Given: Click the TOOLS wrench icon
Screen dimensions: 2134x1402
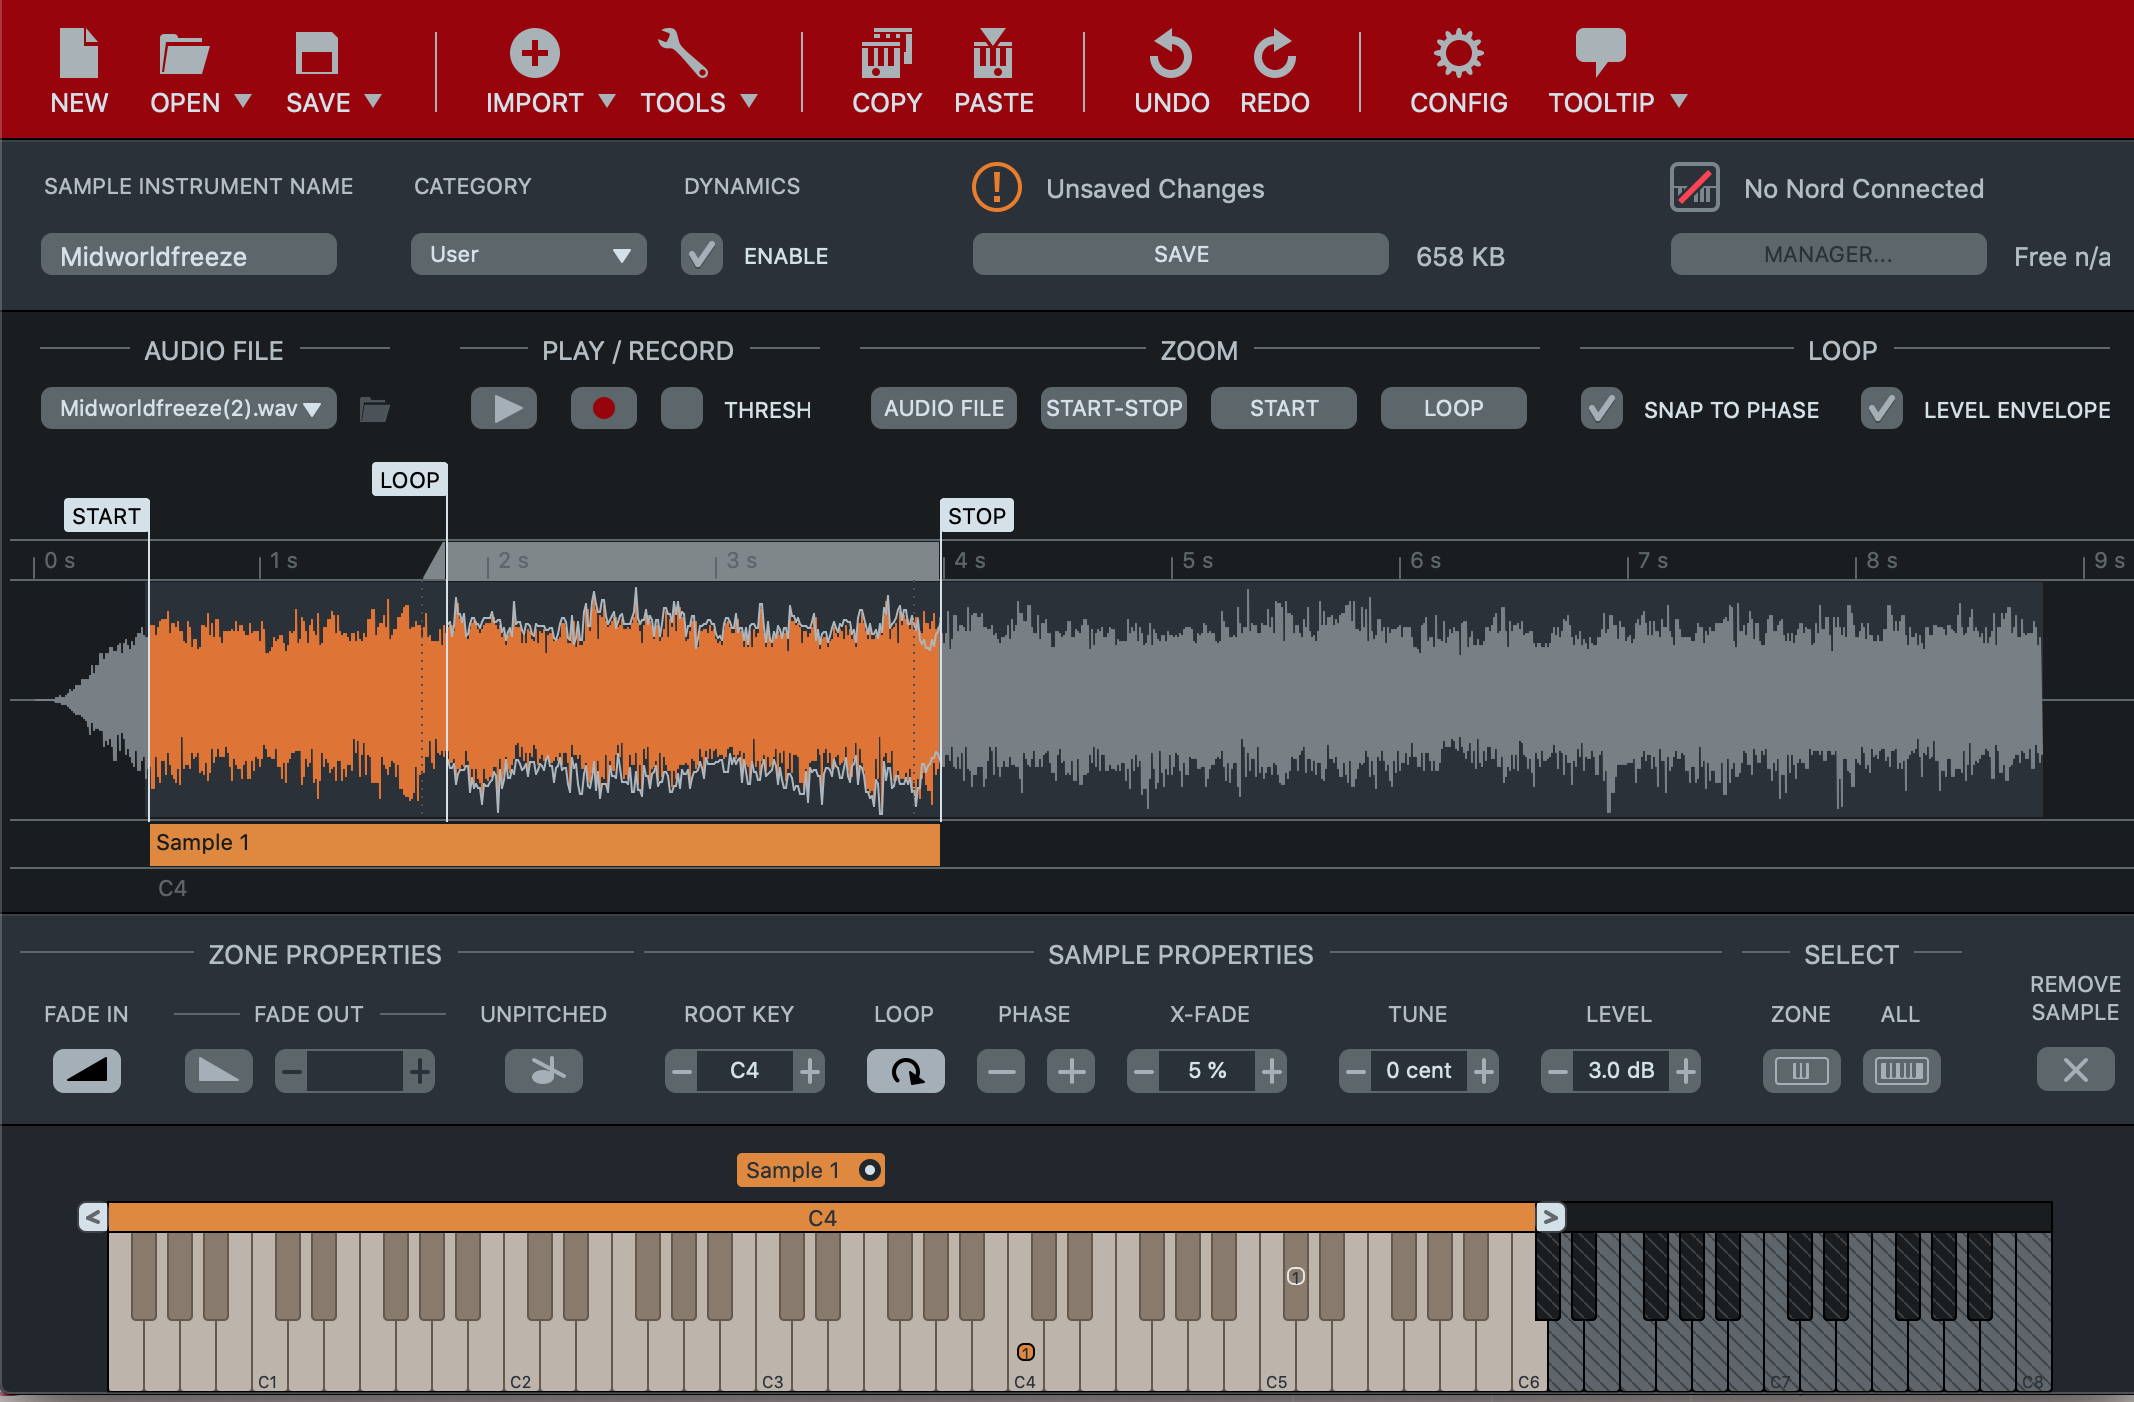Looking at the screenshot, I should tap(683, 53).
